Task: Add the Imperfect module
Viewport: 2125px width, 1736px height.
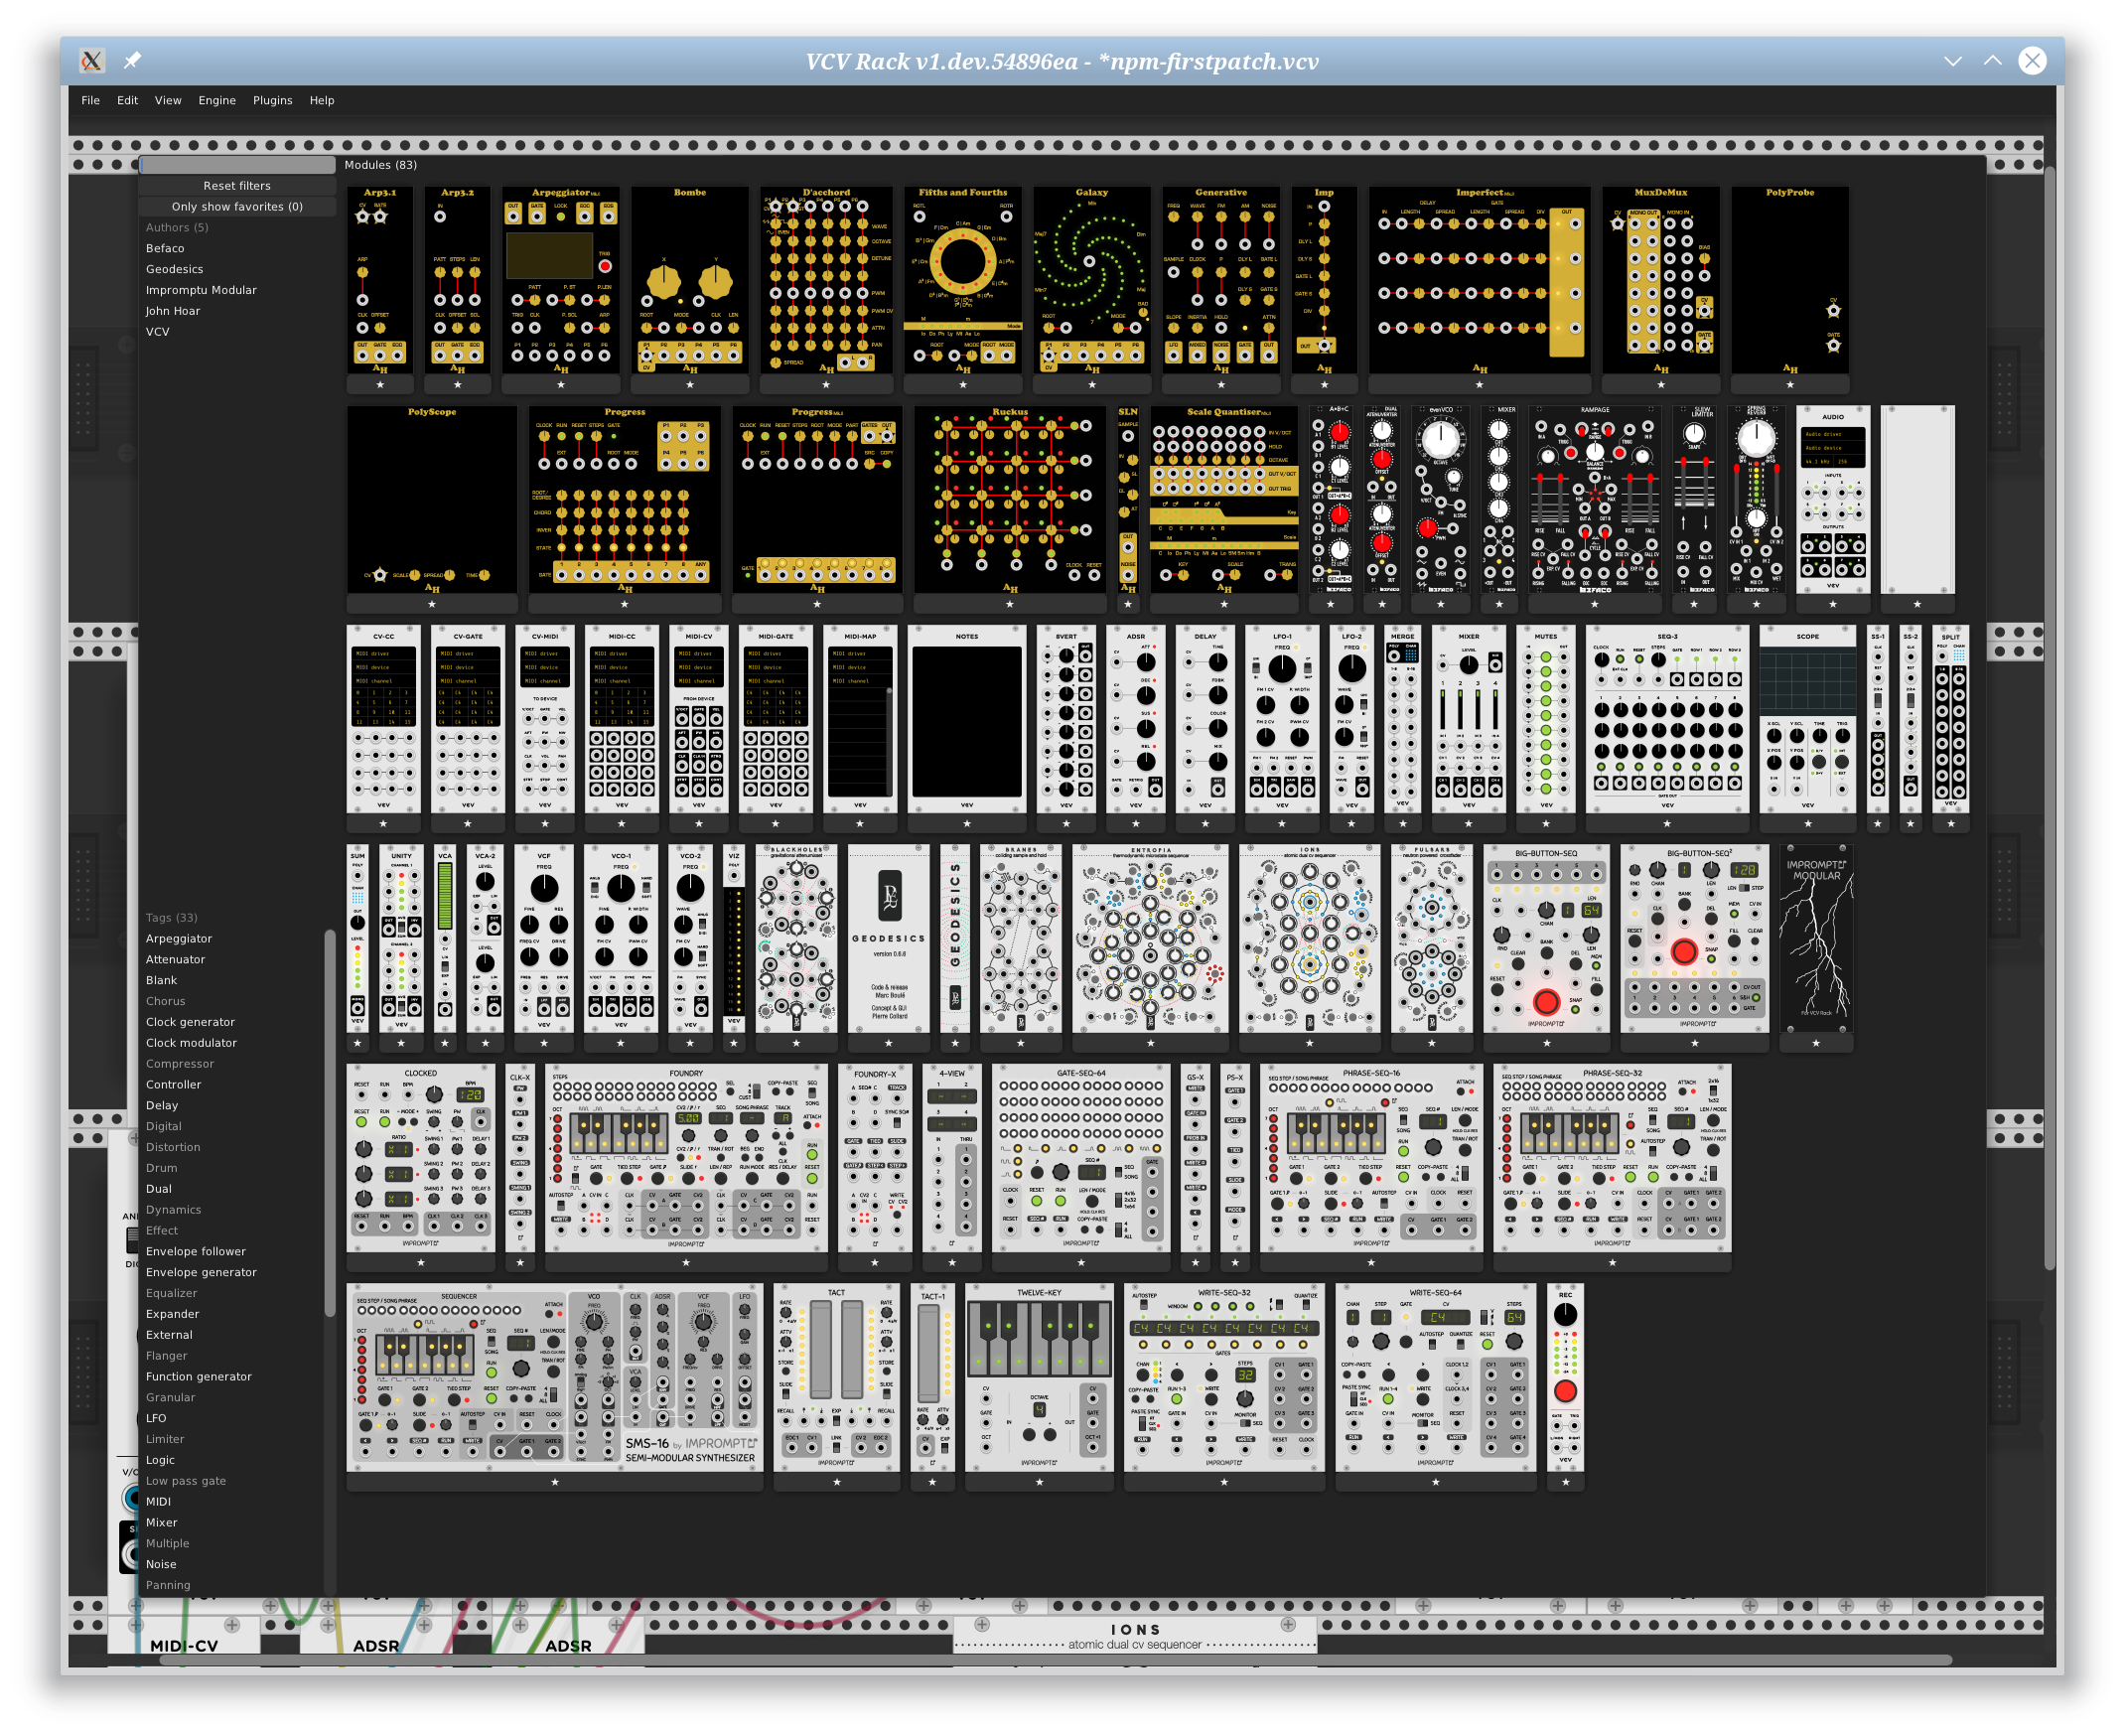Action: tap(1480, 280)
